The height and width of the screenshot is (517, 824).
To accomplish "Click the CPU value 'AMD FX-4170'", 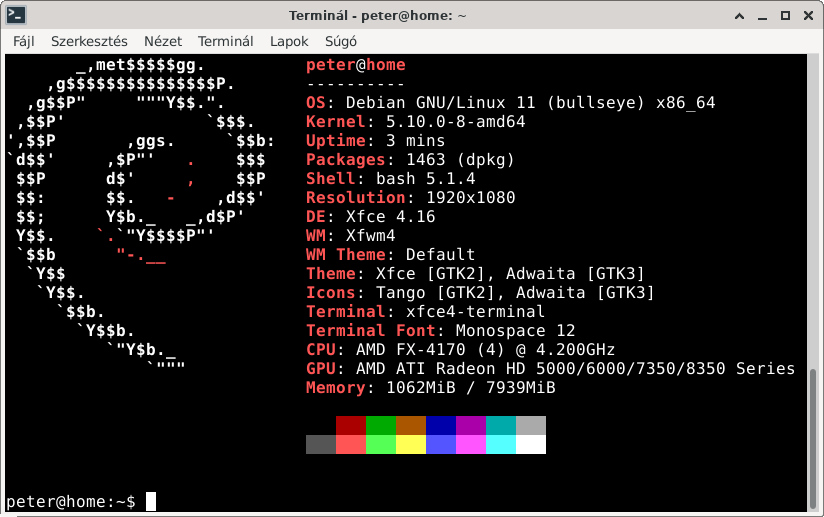I will [410, 349].
